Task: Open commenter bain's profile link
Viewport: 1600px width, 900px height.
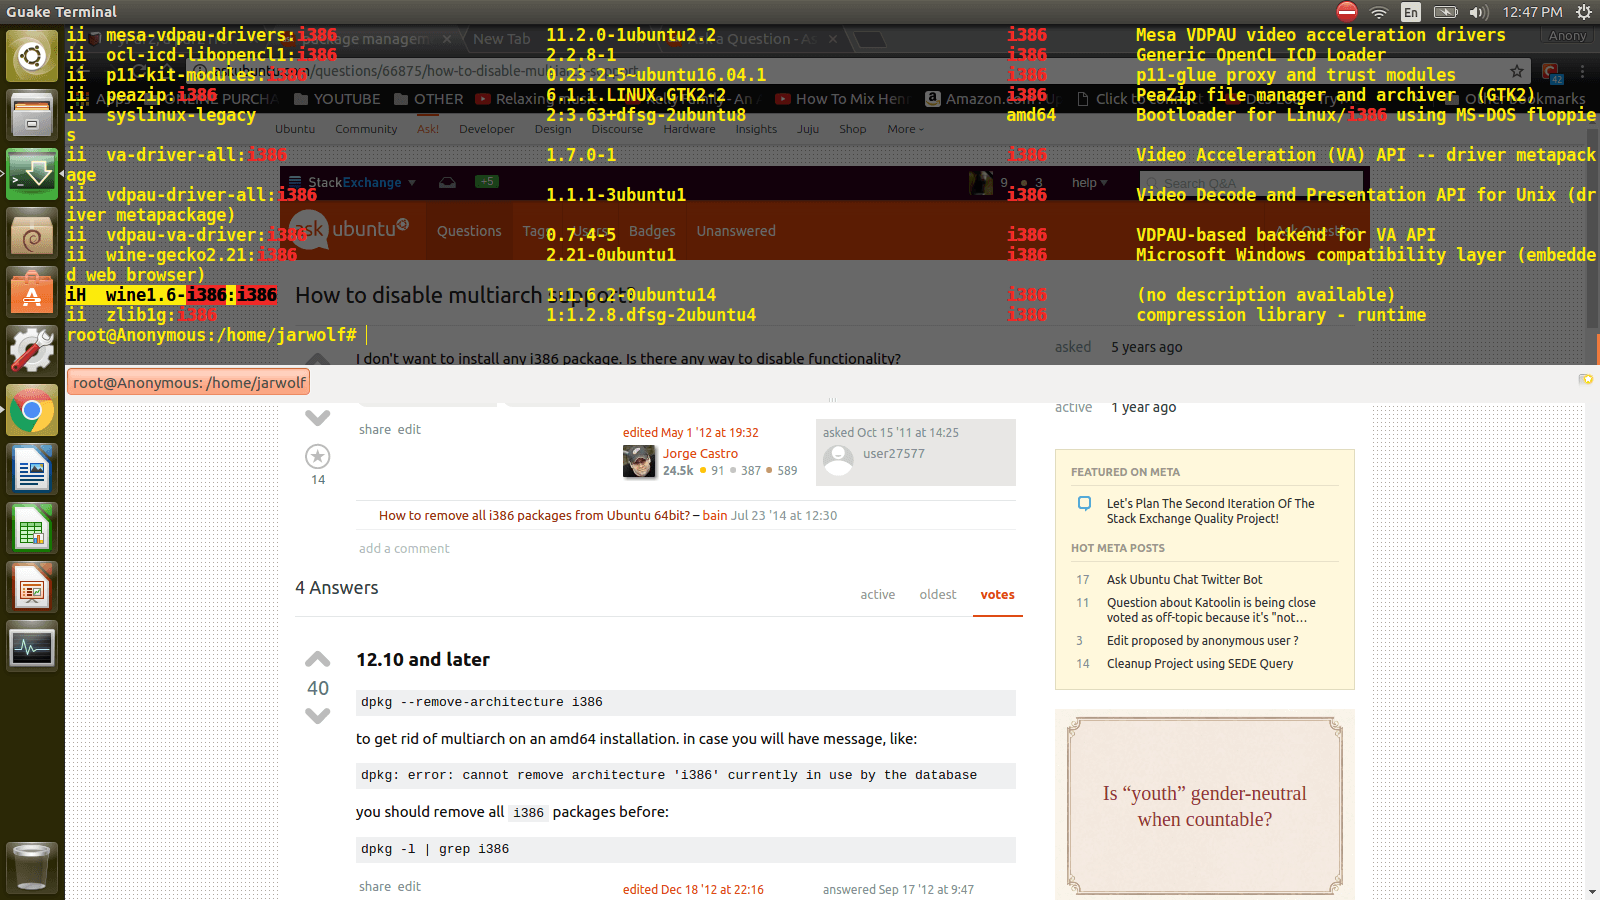Action: click(x=715, y=516)
